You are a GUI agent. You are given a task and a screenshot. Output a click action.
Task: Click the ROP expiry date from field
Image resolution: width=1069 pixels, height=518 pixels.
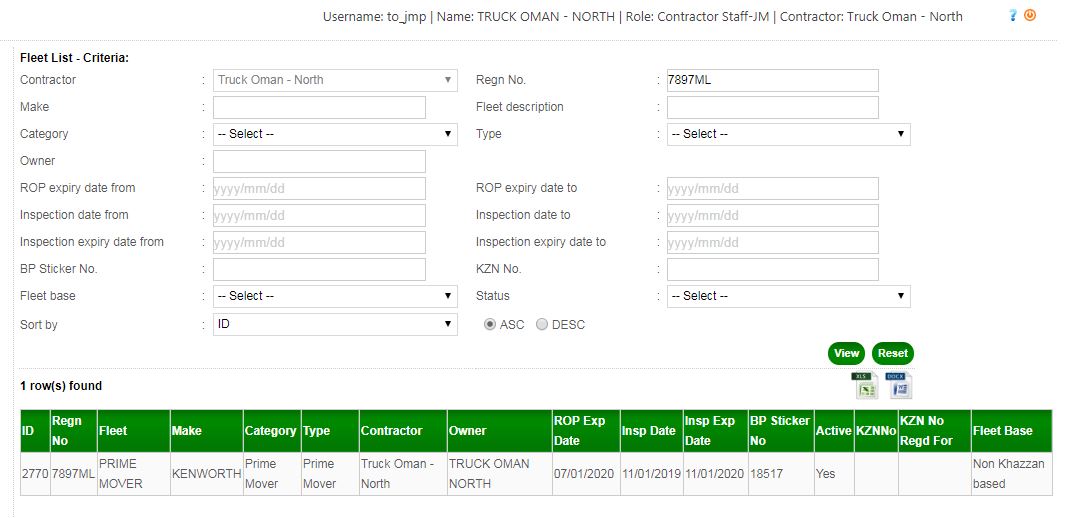(319, 188)
